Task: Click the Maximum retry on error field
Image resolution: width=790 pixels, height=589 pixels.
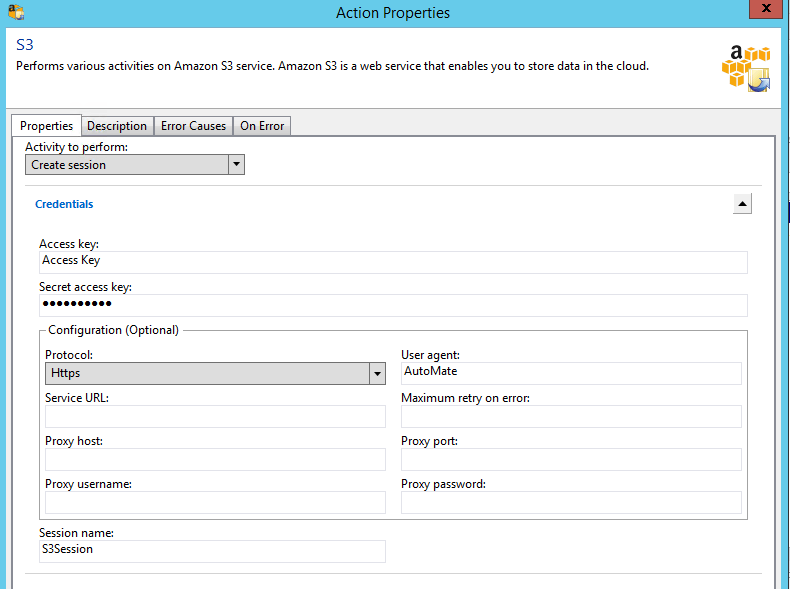Action: pyautogui.click(x=571, y=416)
